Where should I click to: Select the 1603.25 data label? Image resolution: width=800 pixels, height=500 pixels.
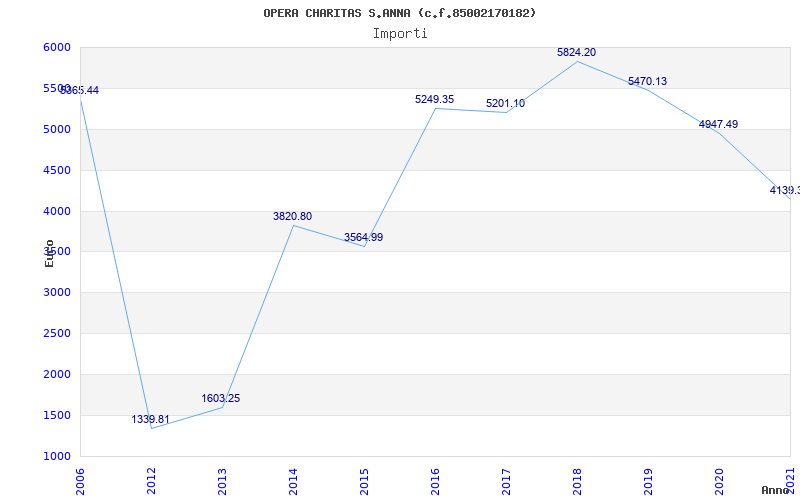[220, 398]
